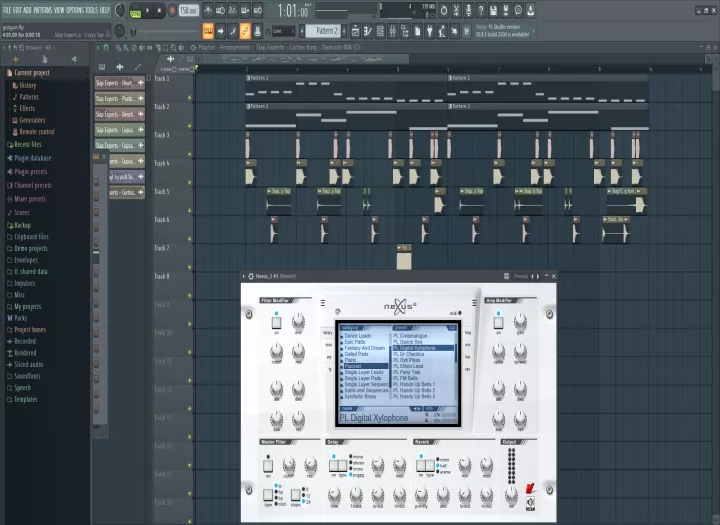This screenshot has height=525, width=720.
Task: Mute Track 1 with its green dot
Action: click(190, 97)
